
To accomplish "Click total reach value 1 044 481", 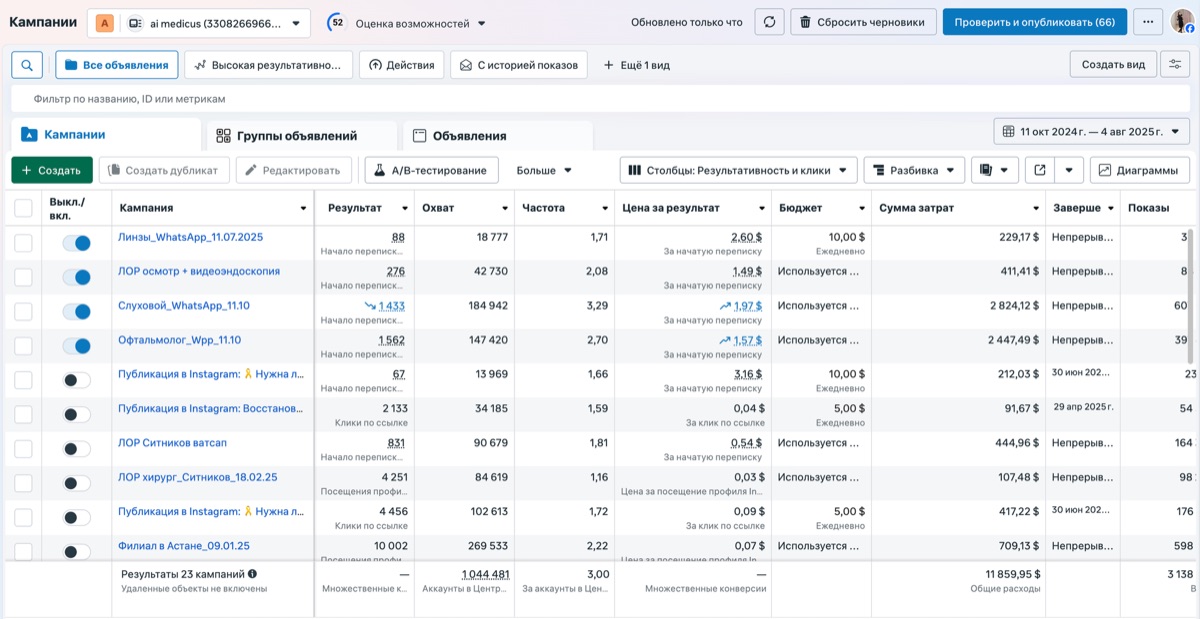I will (485, 574).
